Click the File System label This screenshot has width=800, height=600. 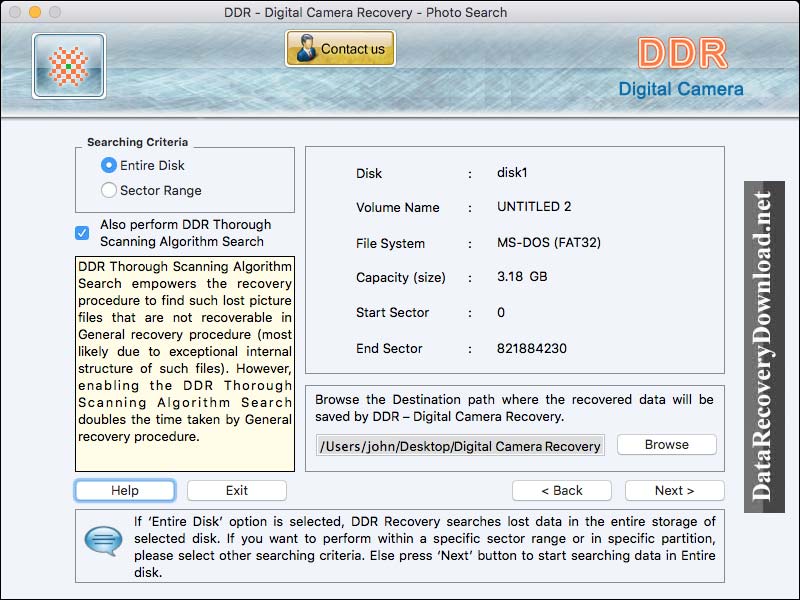pos(390,243)
